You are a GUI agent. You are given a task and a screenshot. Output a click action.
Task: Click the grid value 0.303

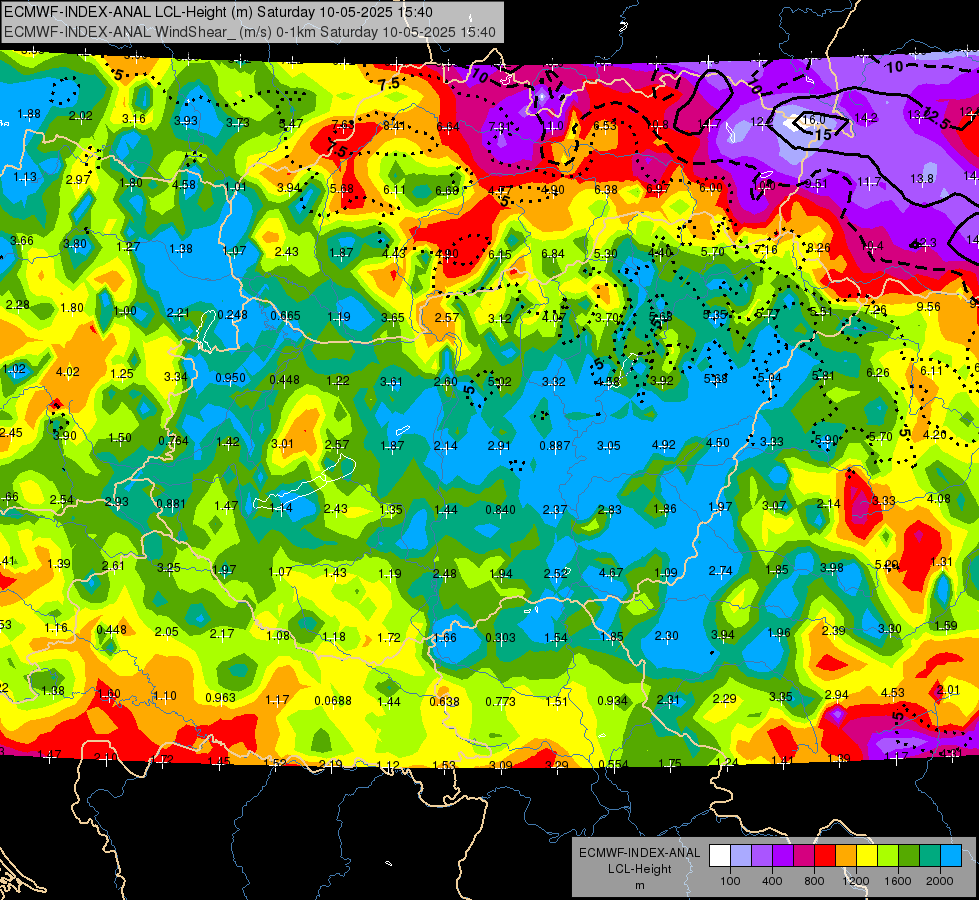(501, 637)
